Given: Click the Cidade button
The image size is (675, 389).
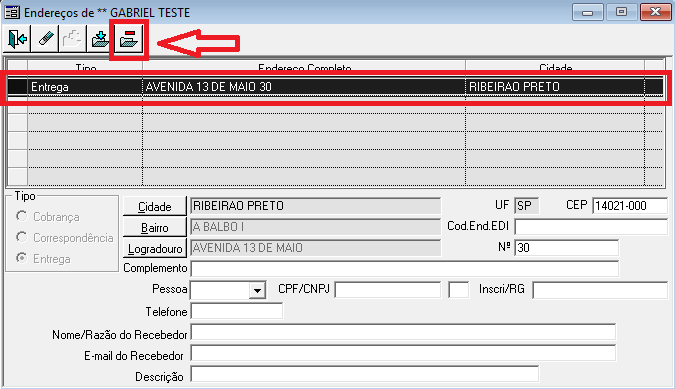Looking at the screenshot, I should point(155,206).
